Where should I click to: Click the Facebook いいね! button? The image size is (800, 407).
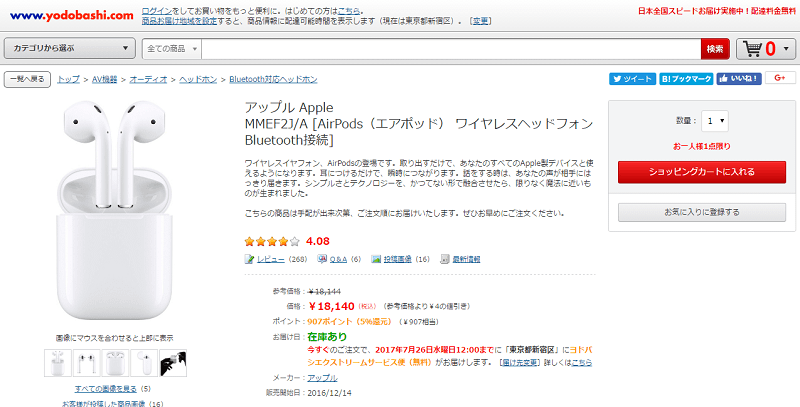739,79
